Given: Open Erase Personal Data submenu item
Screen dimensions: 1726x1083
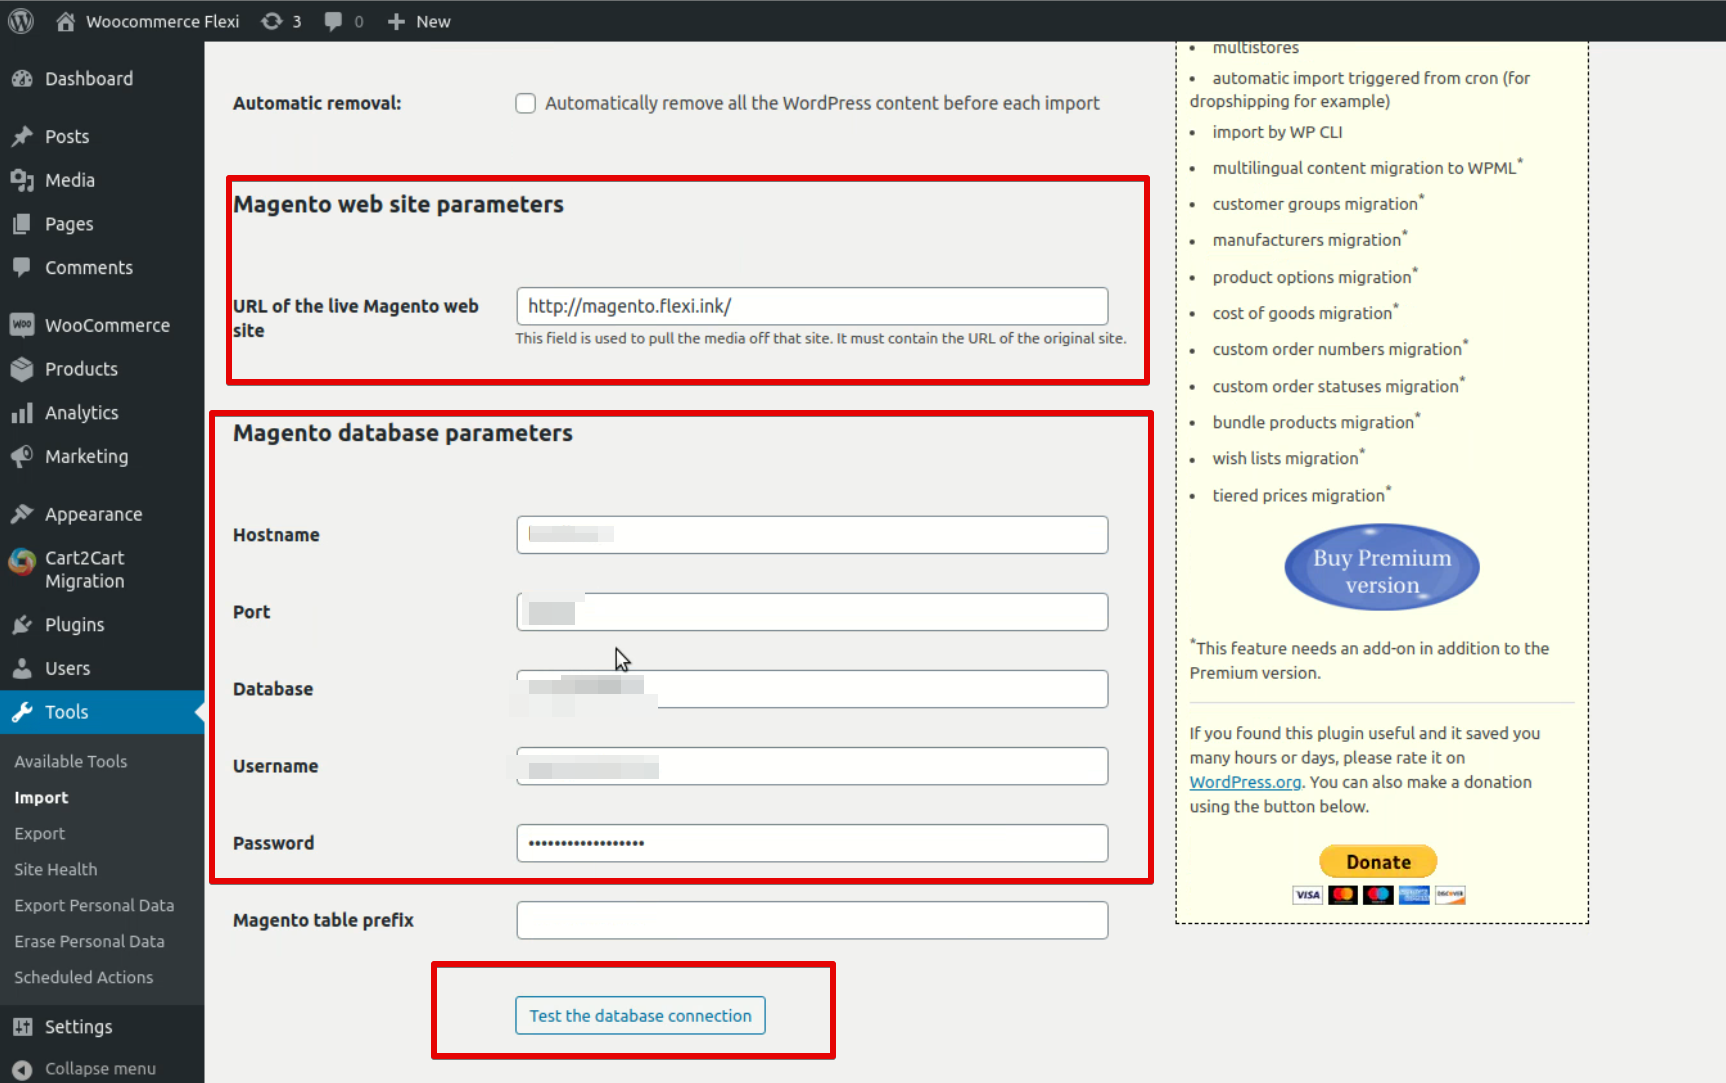Looking at the screenshot, I should click(x=89, y=941).
